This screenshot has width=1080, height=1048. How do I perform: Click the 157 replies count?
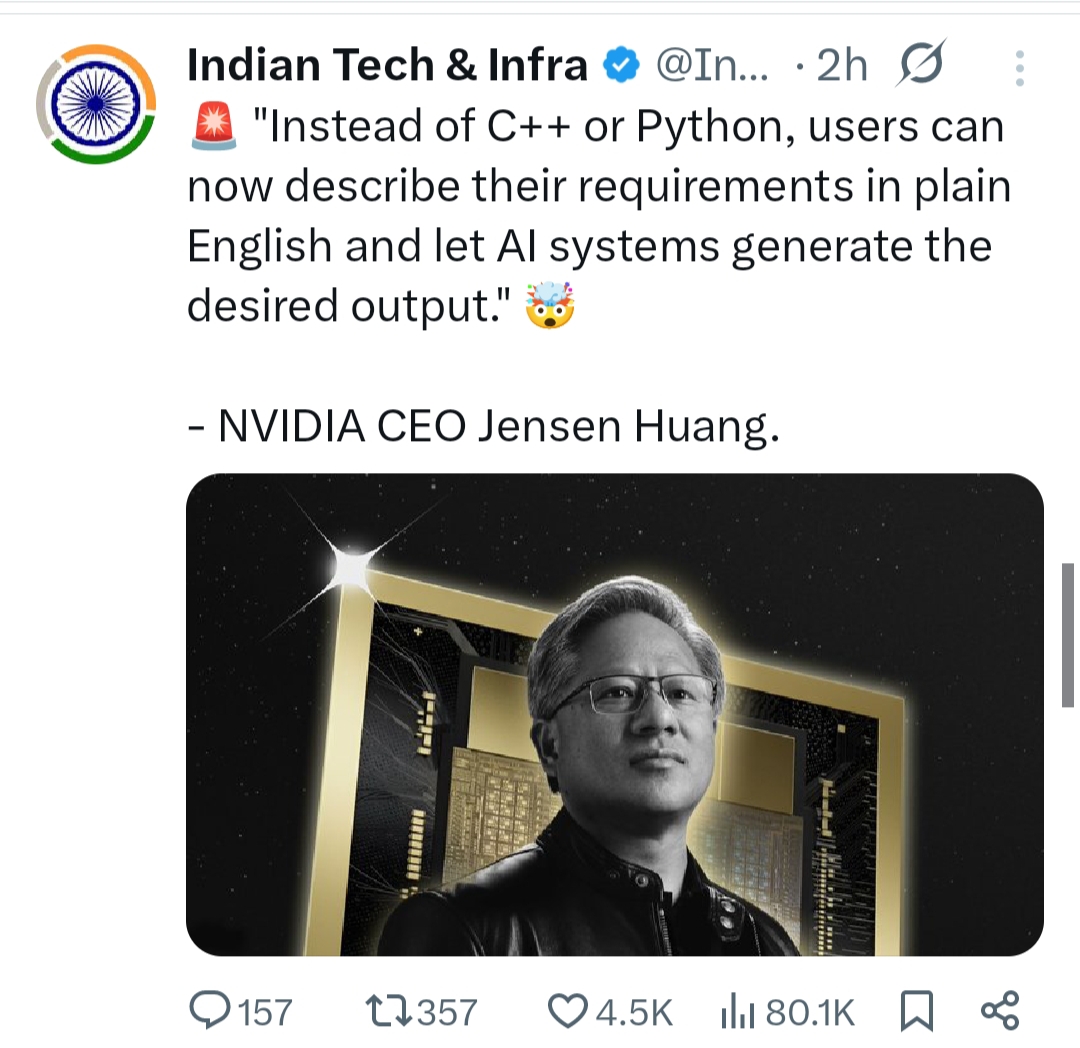pos(266,1013)
